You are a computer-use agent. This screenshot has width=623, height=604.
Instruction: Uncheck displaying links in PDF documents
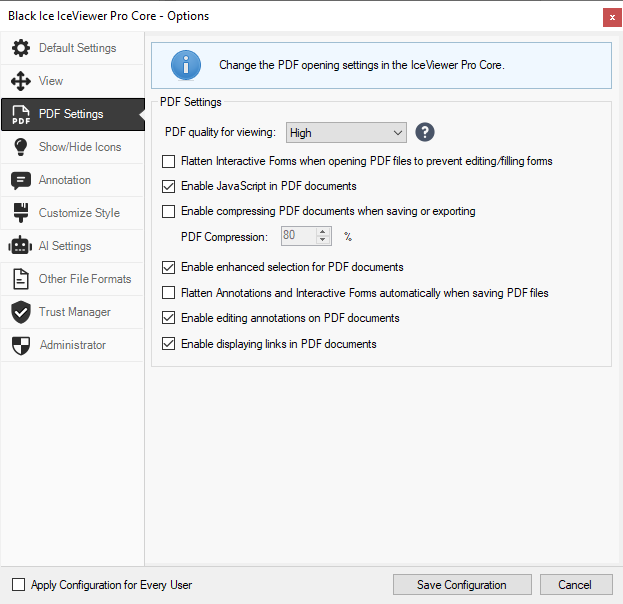point(168,344)
